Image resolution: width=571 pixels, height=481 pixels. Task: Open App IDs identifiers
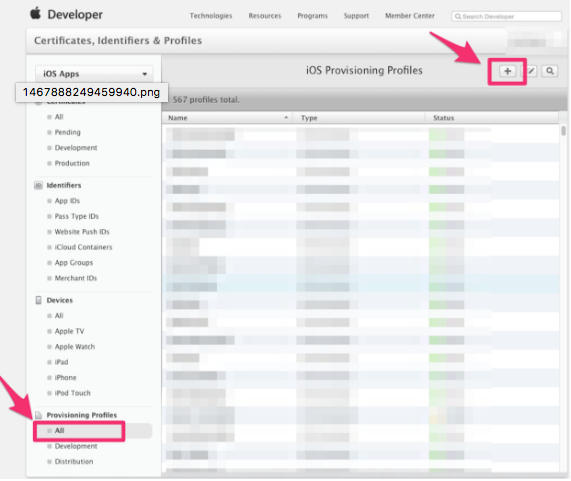point(67,201)
